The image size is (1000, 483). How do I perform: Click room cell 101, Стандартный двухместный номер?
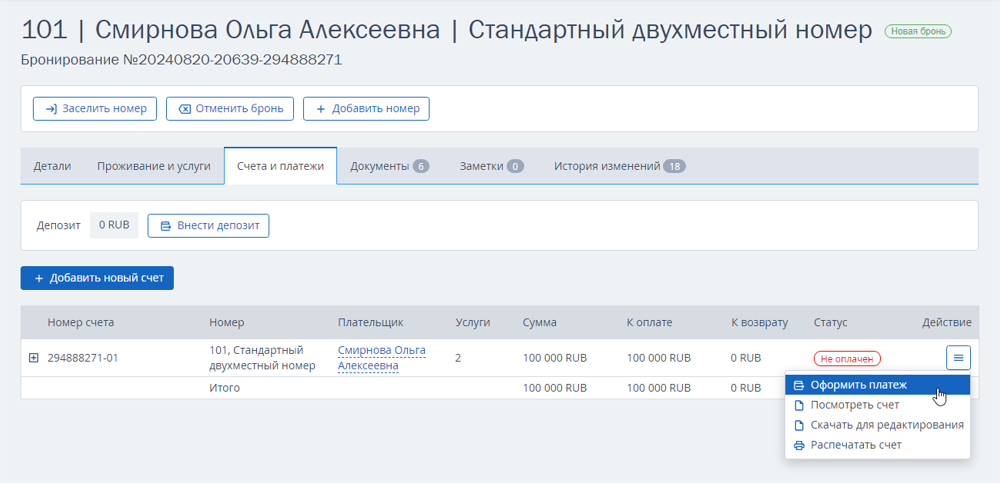(x=262, y=358)
